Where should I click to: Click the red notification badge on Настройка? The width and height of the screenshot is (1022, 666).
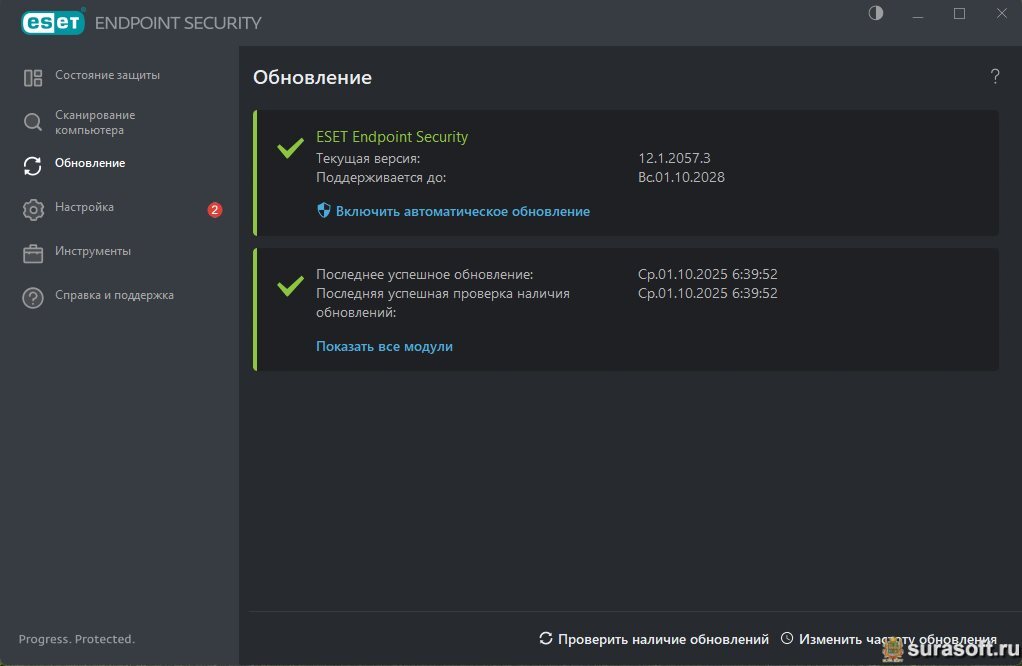tap(214, 210)
